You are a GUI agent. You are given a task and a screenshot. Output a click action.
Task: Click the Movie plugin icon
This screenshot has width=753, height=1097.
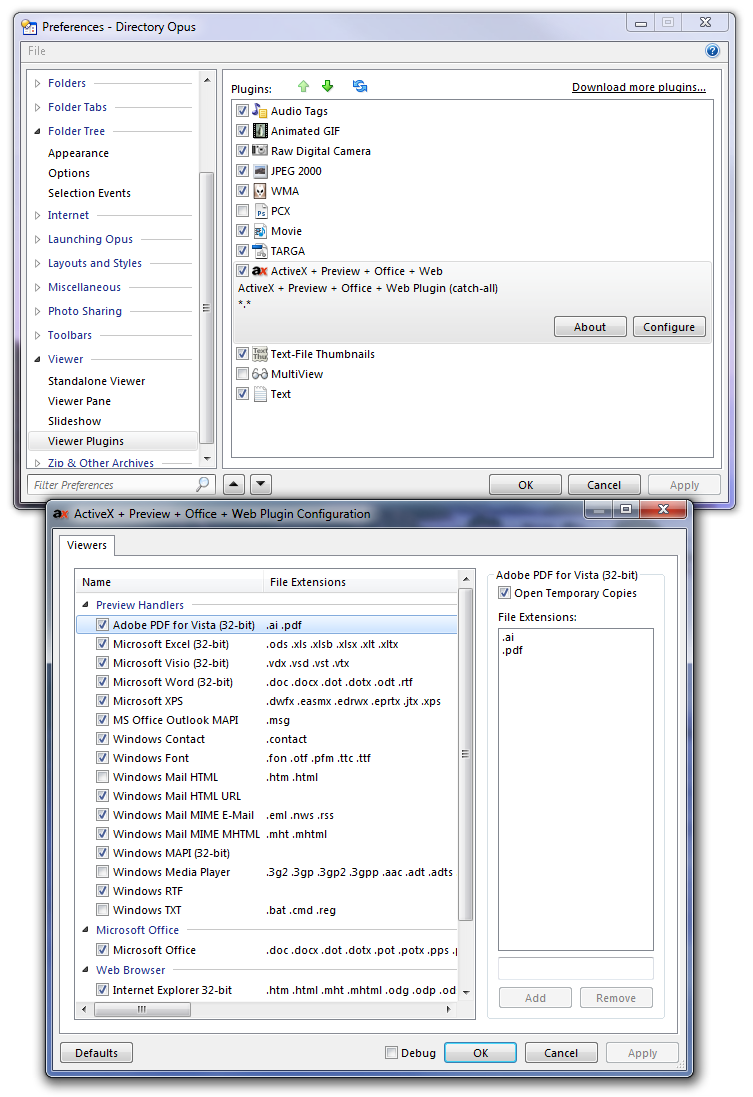point(260,231)
